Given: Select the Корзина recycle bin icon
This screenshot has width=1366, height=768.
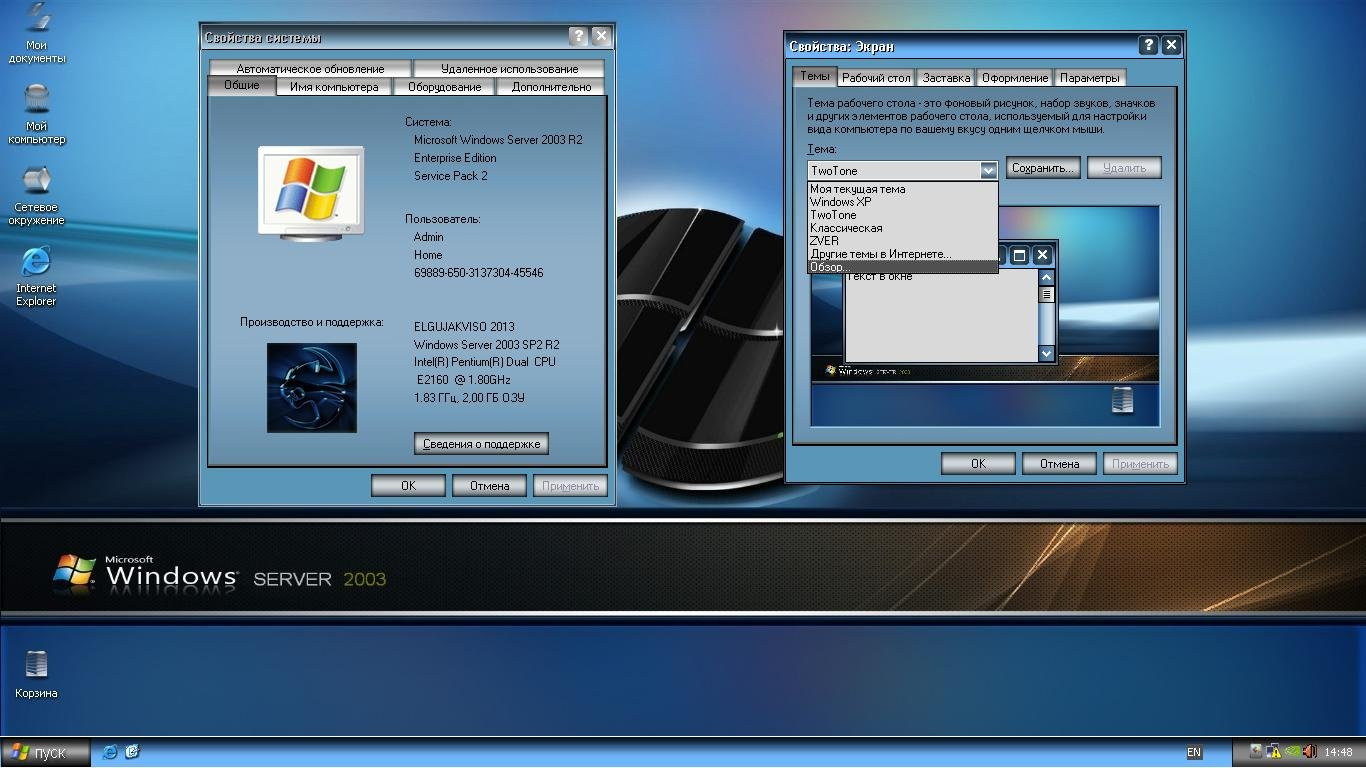Looking at the screenshot, I should click(x=36, y=675).
